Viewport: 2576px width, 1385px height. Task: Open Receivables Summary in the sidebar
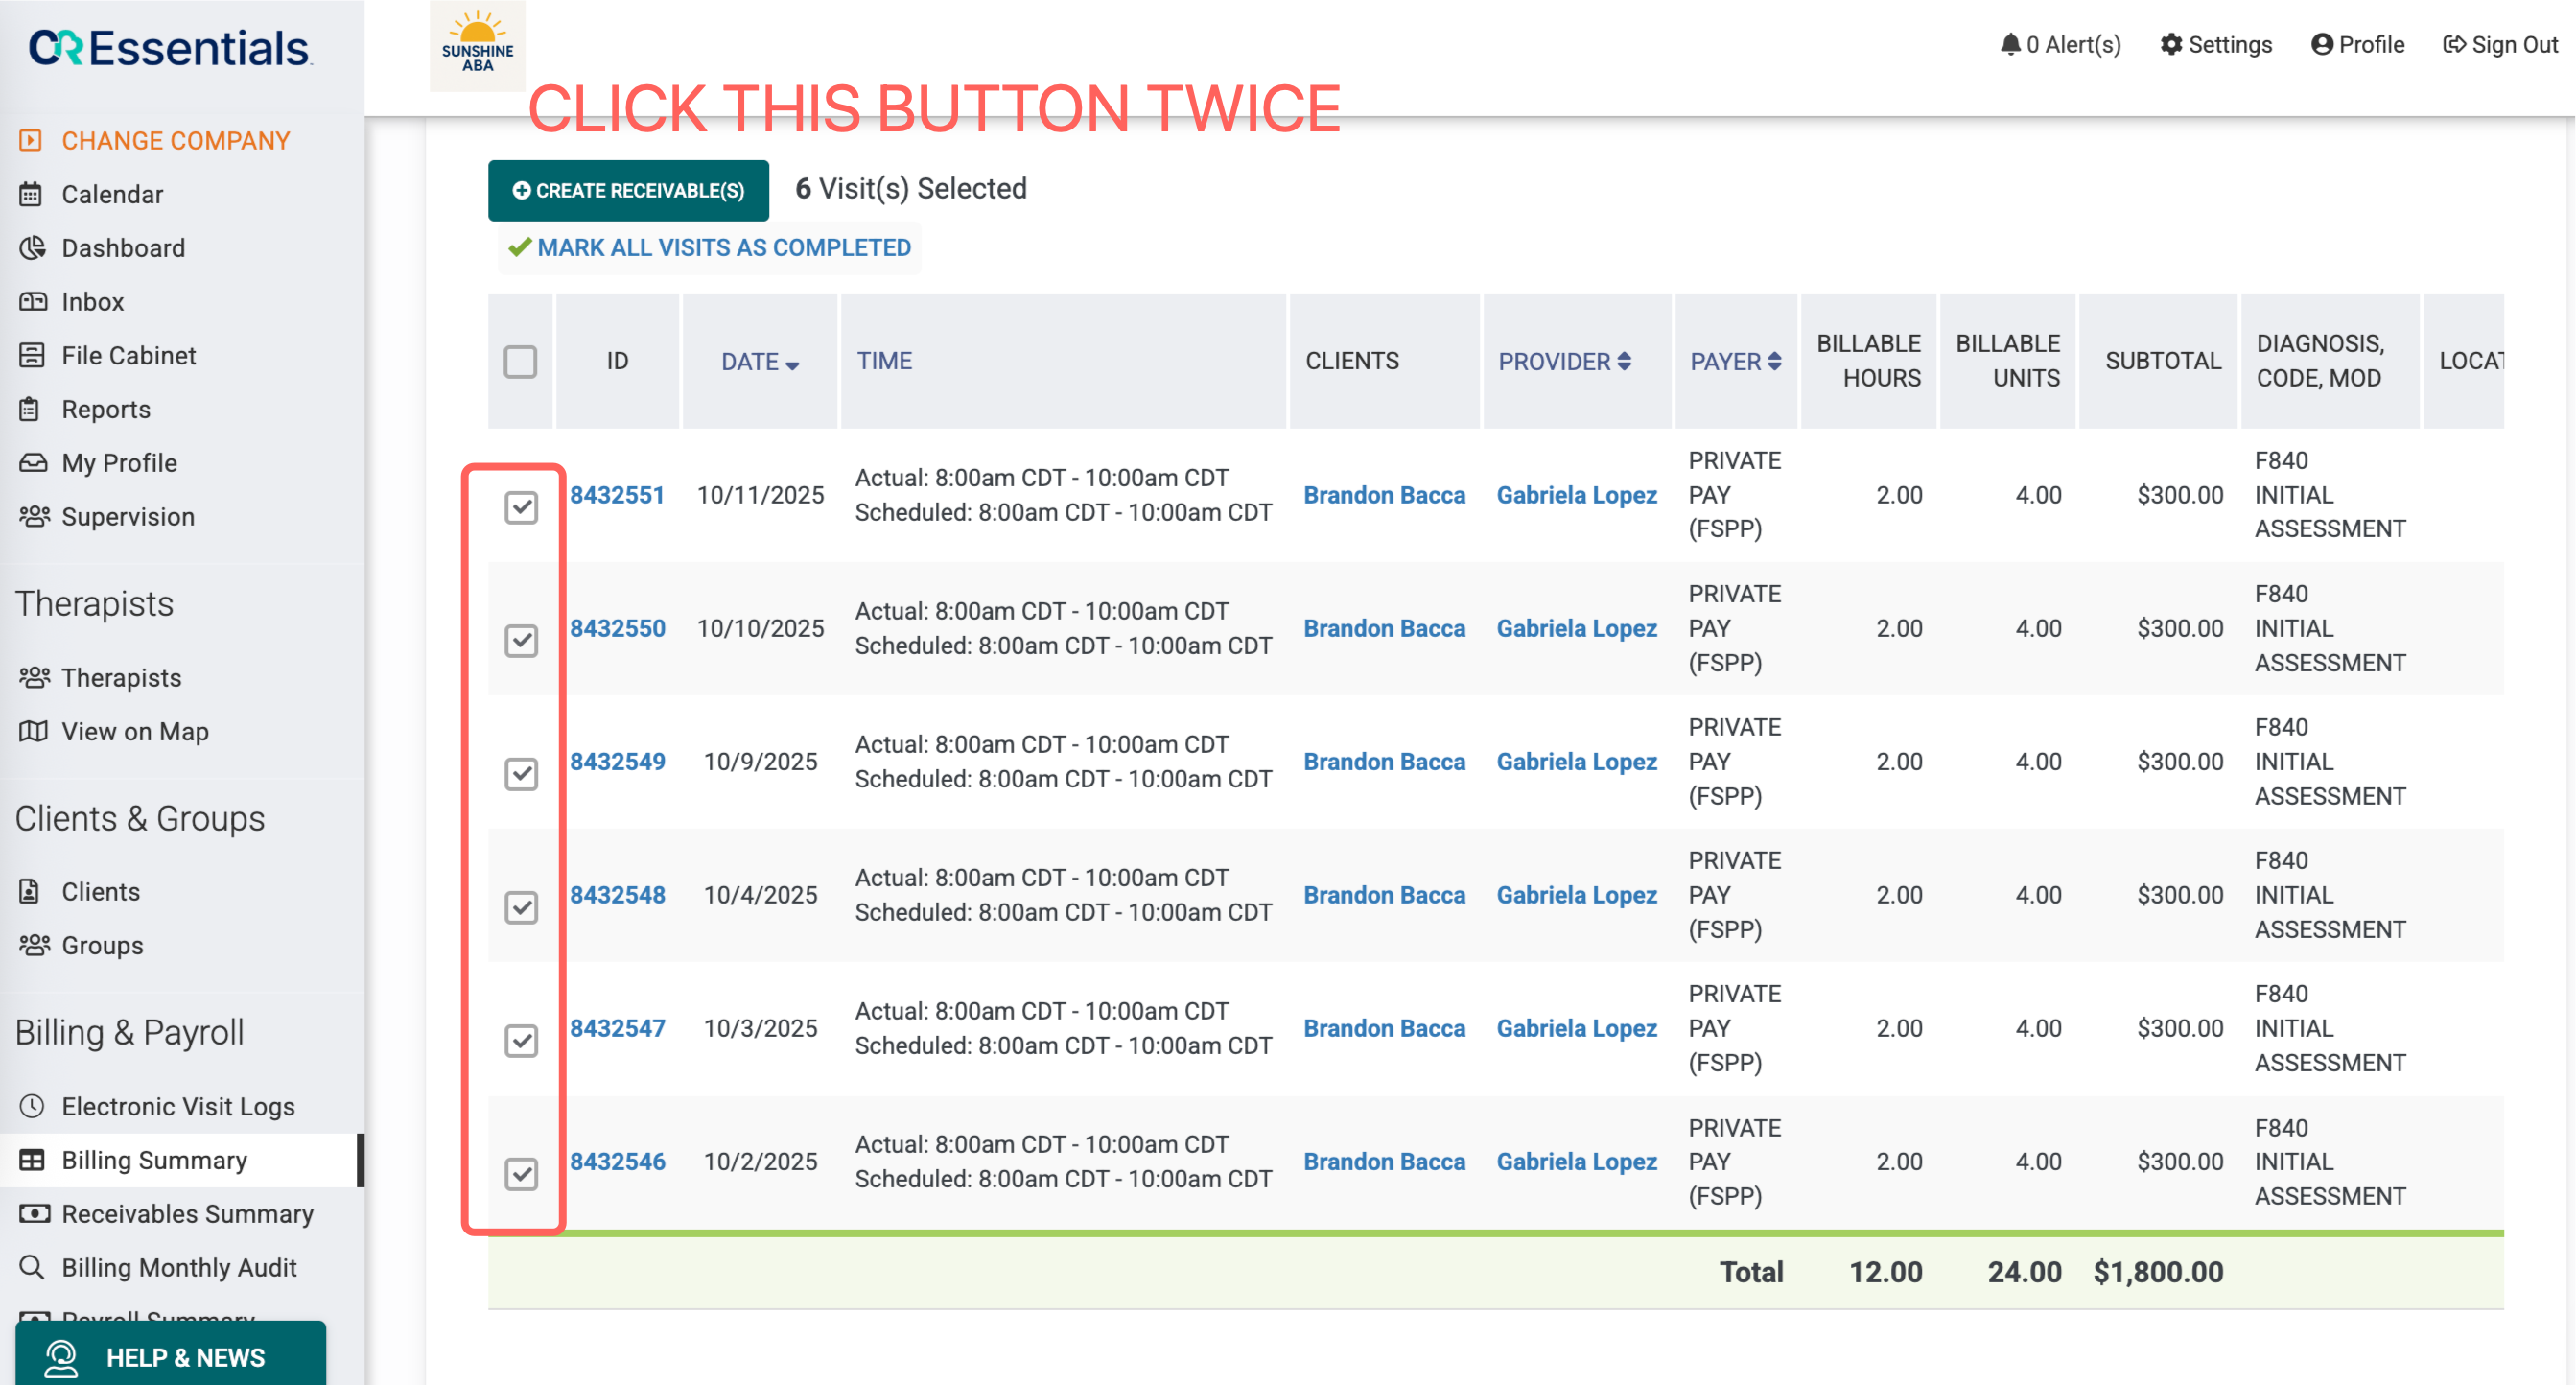tap(187, 1213)
